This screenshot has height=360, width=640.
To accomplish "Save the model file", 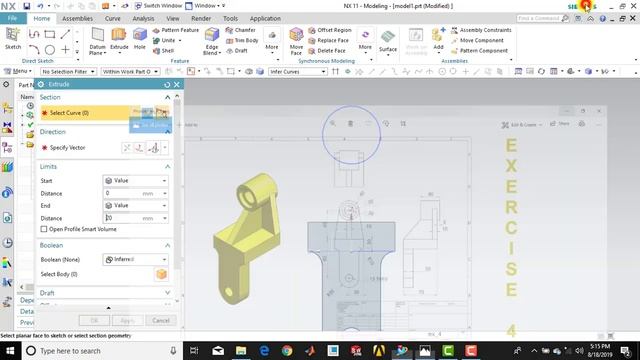I will tap(27, 6).
